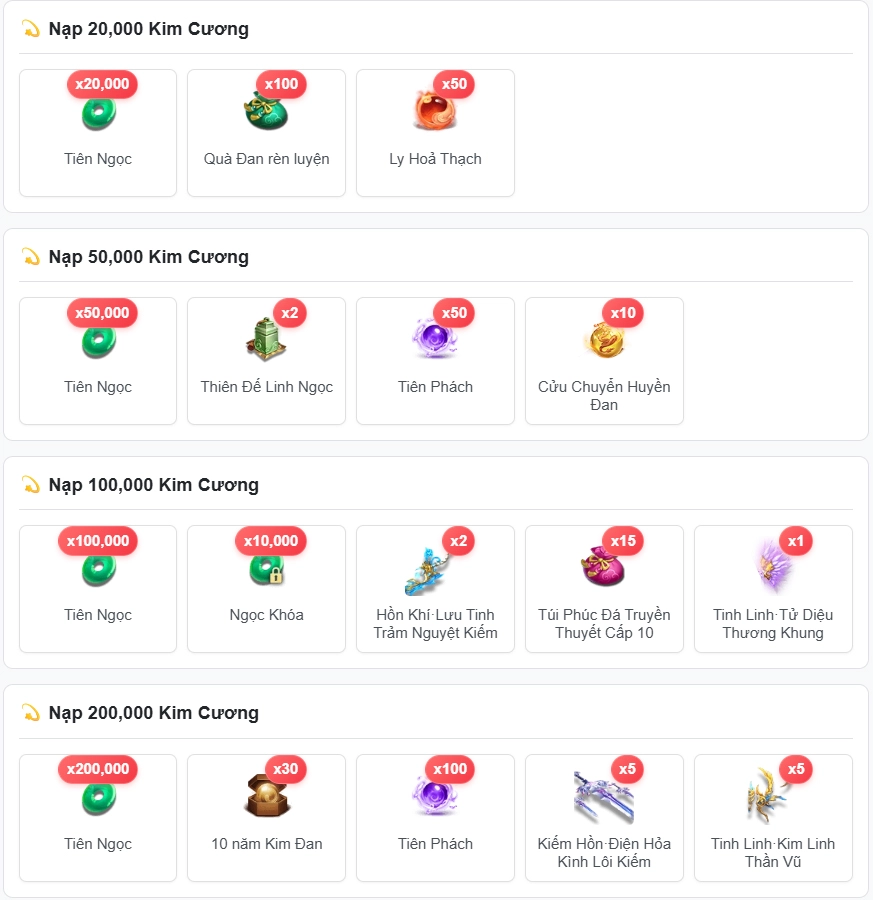This screenshot has width=873, height=900.
Task: Select the x100,000 Tiên Ngọc jade ring card
Action: click(98, 589)
